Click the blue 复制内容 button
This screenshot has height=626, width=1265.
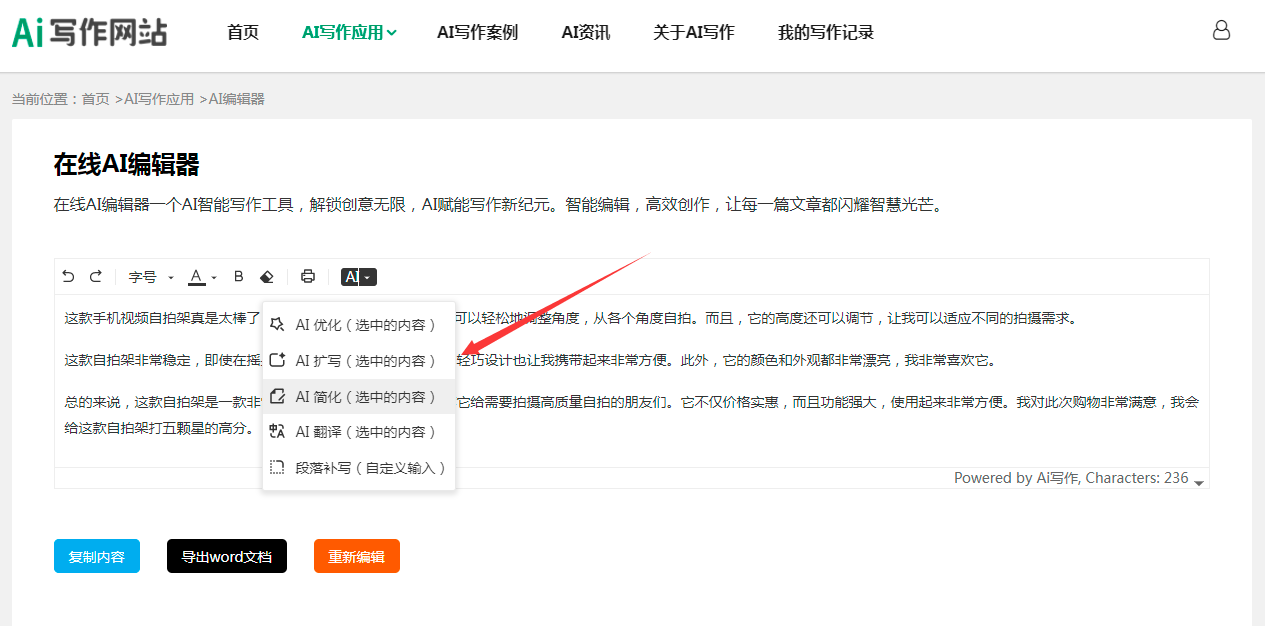click(x=97, y=556)
